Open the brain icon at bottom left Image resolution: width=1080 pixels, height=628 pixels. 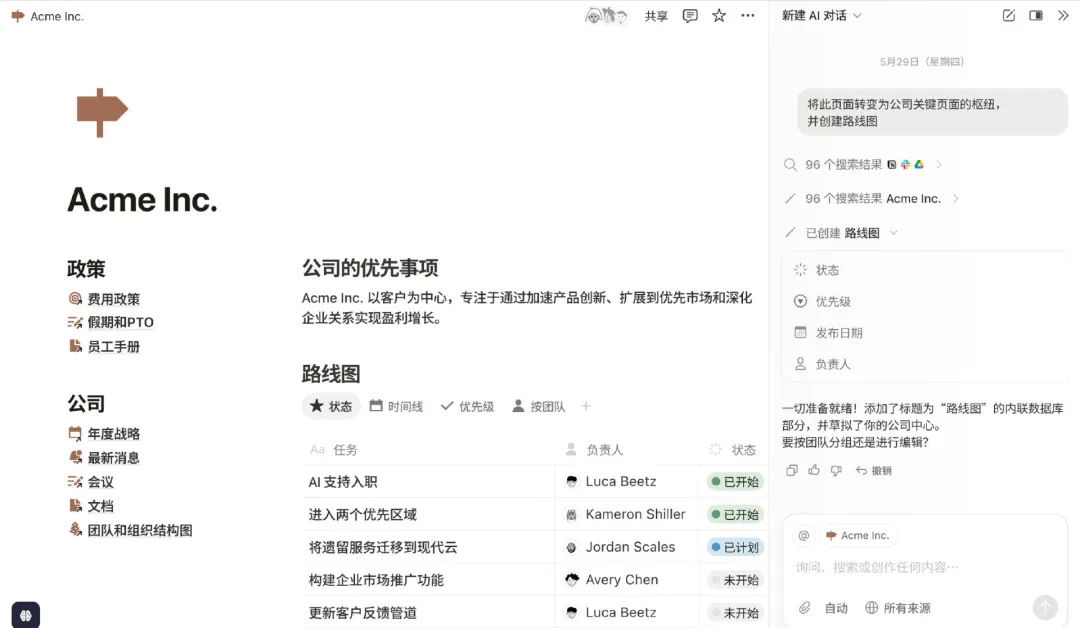point(25,615)
